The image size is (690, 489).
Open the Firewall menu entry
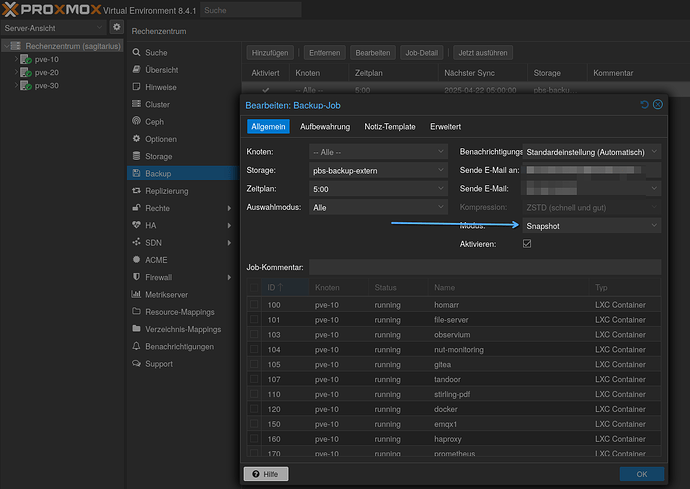(x=159, y=277)
